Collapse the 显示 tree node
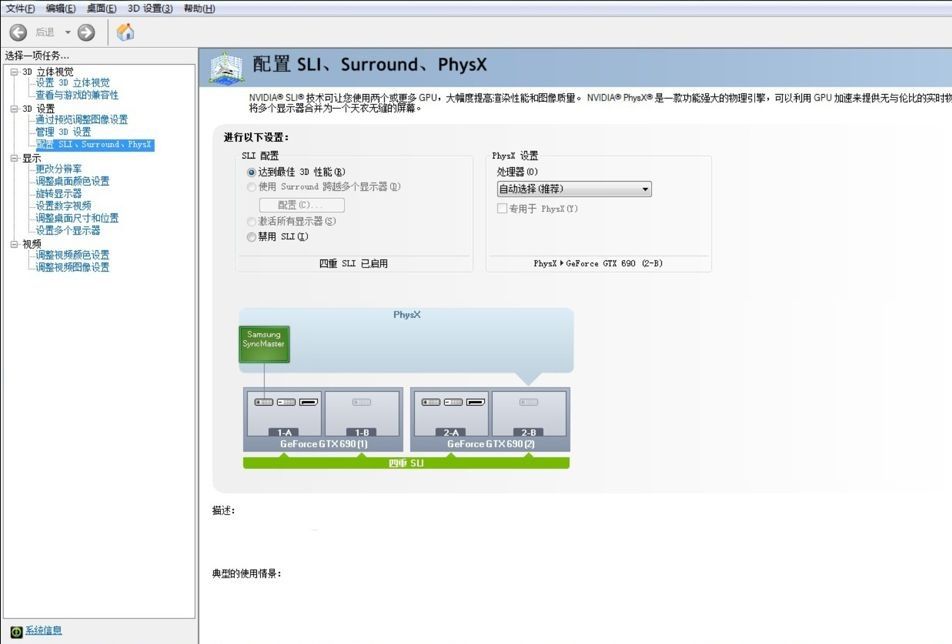Viewport: 952px width, 644px height. coord(14,158)
